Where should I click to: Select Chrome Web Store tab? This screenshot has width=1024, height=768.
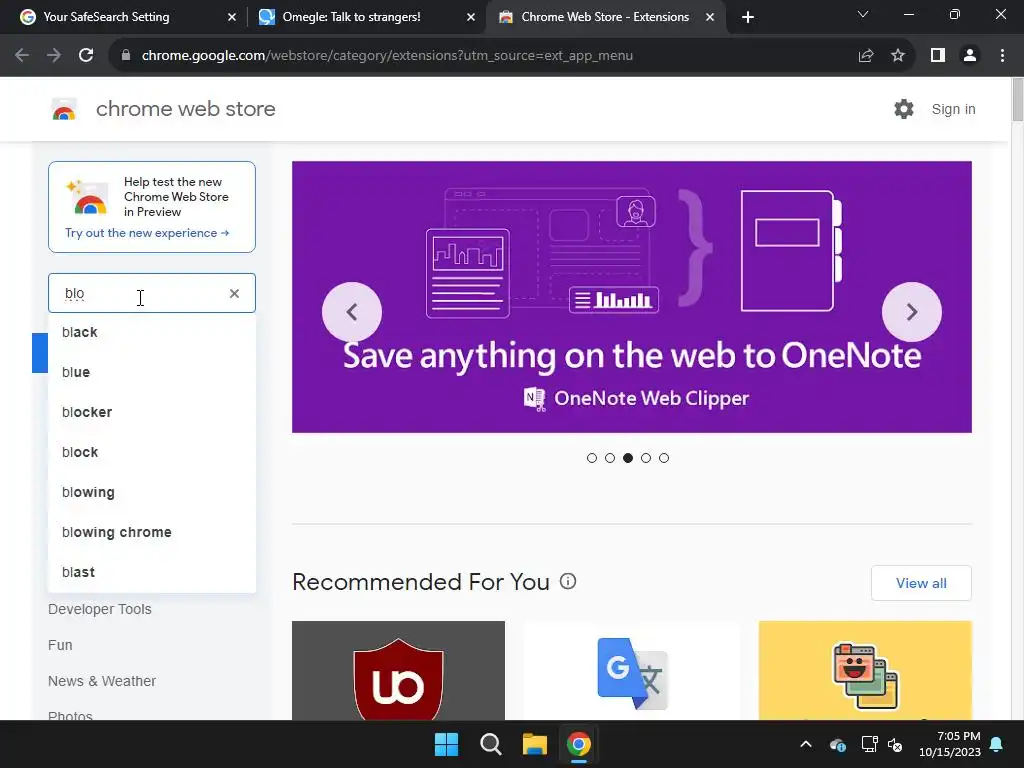pyautogui.click(x=605, y=17)
